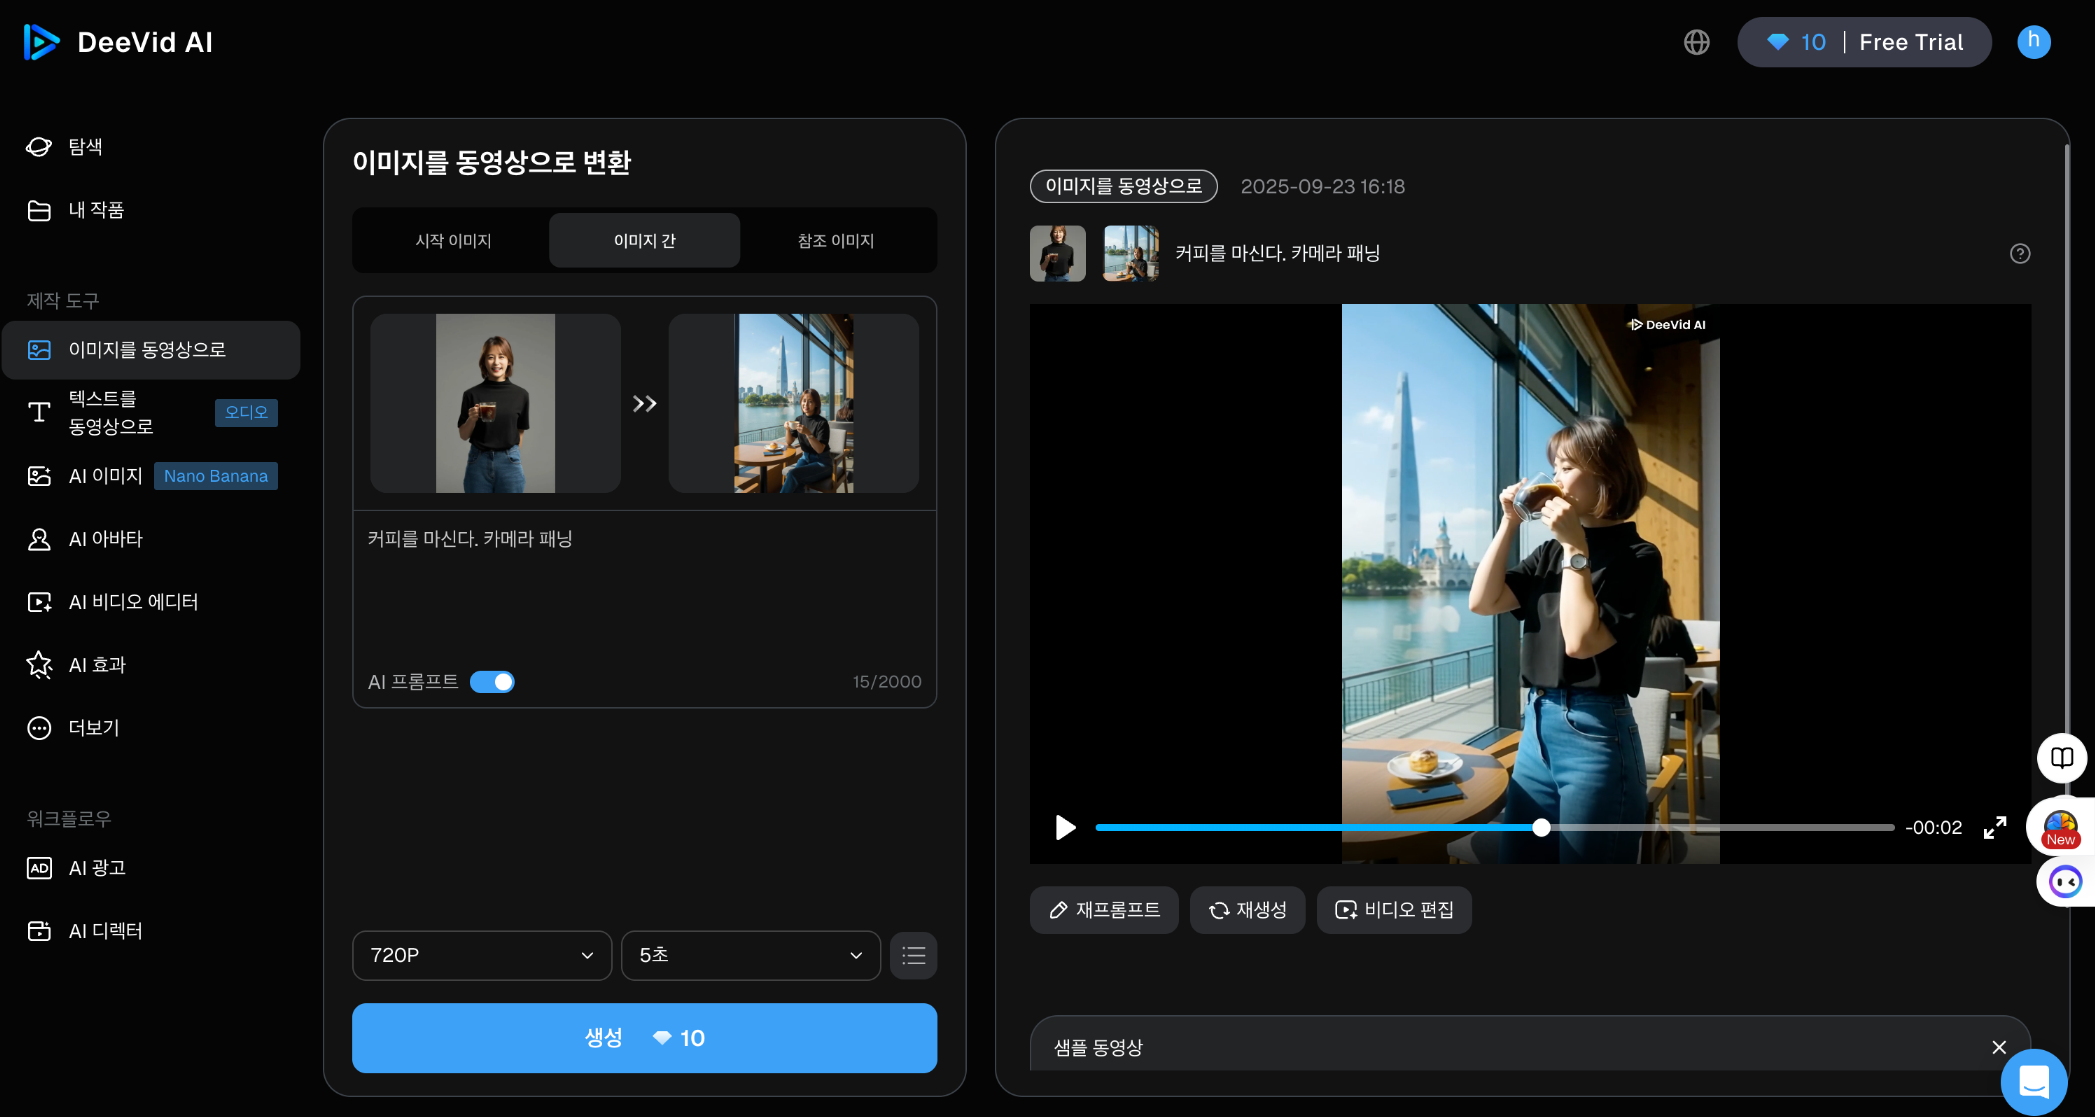Open the list settings icon beside 5초
Image resolution: width=2095 pixels, height=1117 pixels.
coord(913,956)
